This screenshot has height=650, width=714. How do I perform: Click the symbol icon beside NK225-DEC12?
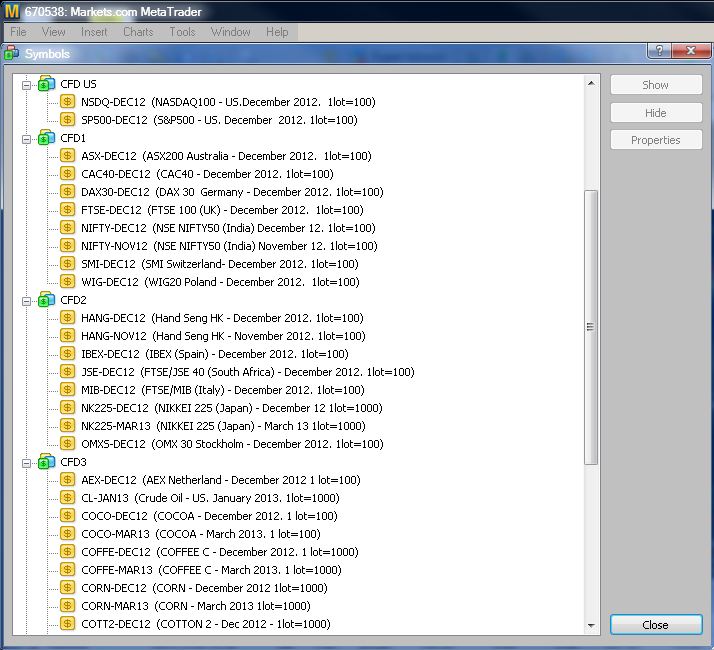[67, 408]
